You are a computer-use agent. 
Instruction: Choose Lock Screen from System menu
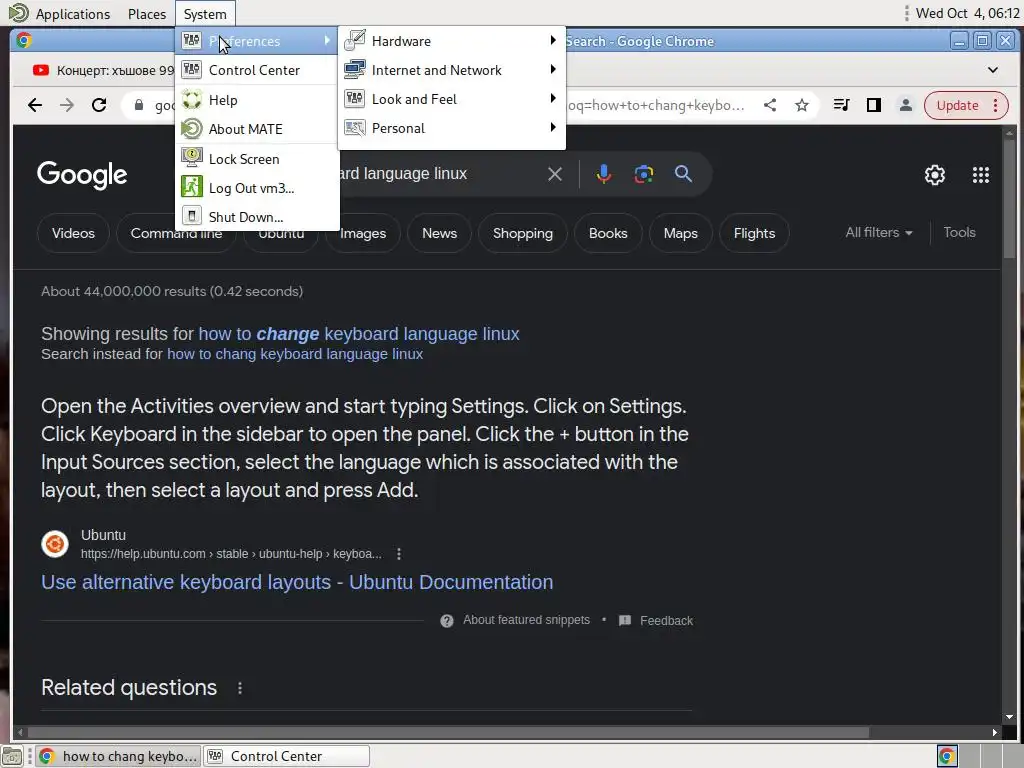[257, 159]
